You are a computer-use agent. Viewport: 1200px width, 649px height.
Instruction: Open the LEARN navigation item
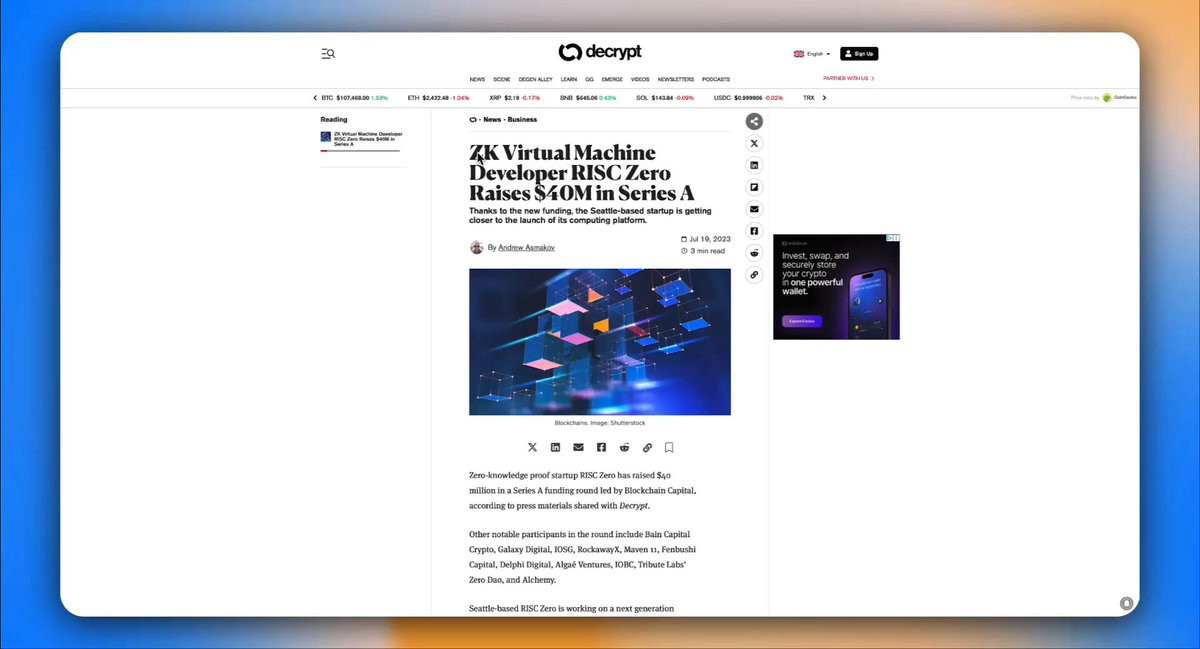tap(569, 79)
